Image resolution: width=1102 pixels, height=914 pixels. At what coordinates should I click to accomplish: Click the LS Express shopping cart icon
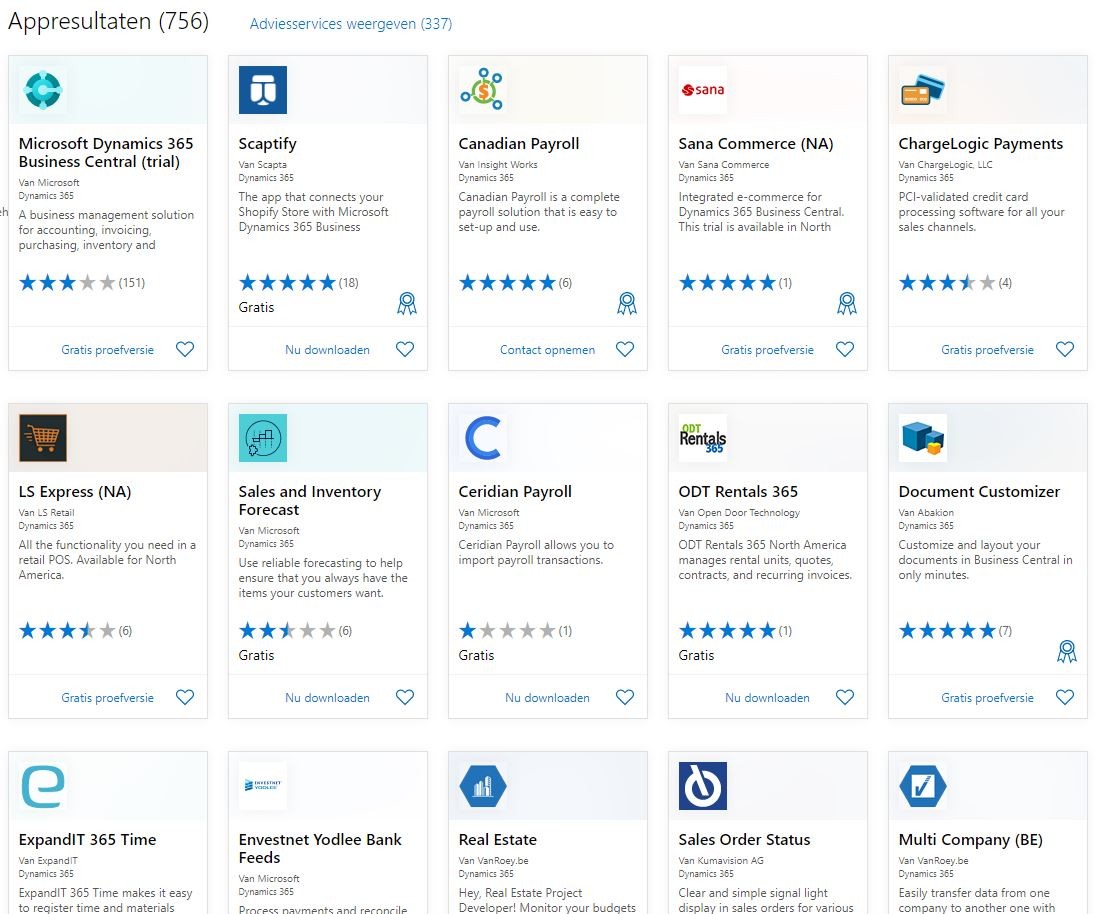(x=43, y=438)
